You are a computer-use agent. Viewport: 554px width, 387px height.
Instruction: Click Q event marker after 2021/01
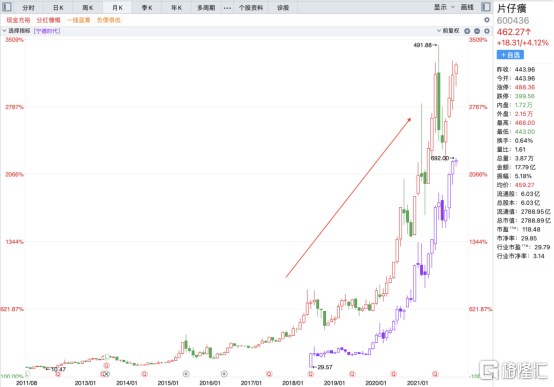[x=435, y=374]
